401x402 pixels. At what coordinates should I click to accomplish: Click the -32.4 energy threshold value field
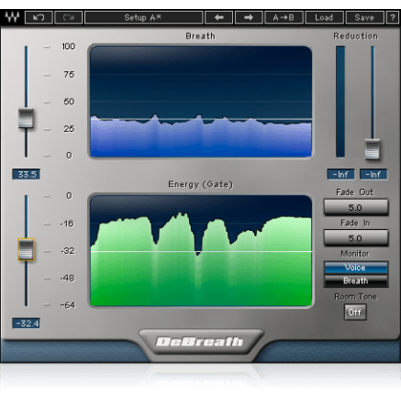tap(26, 323)
